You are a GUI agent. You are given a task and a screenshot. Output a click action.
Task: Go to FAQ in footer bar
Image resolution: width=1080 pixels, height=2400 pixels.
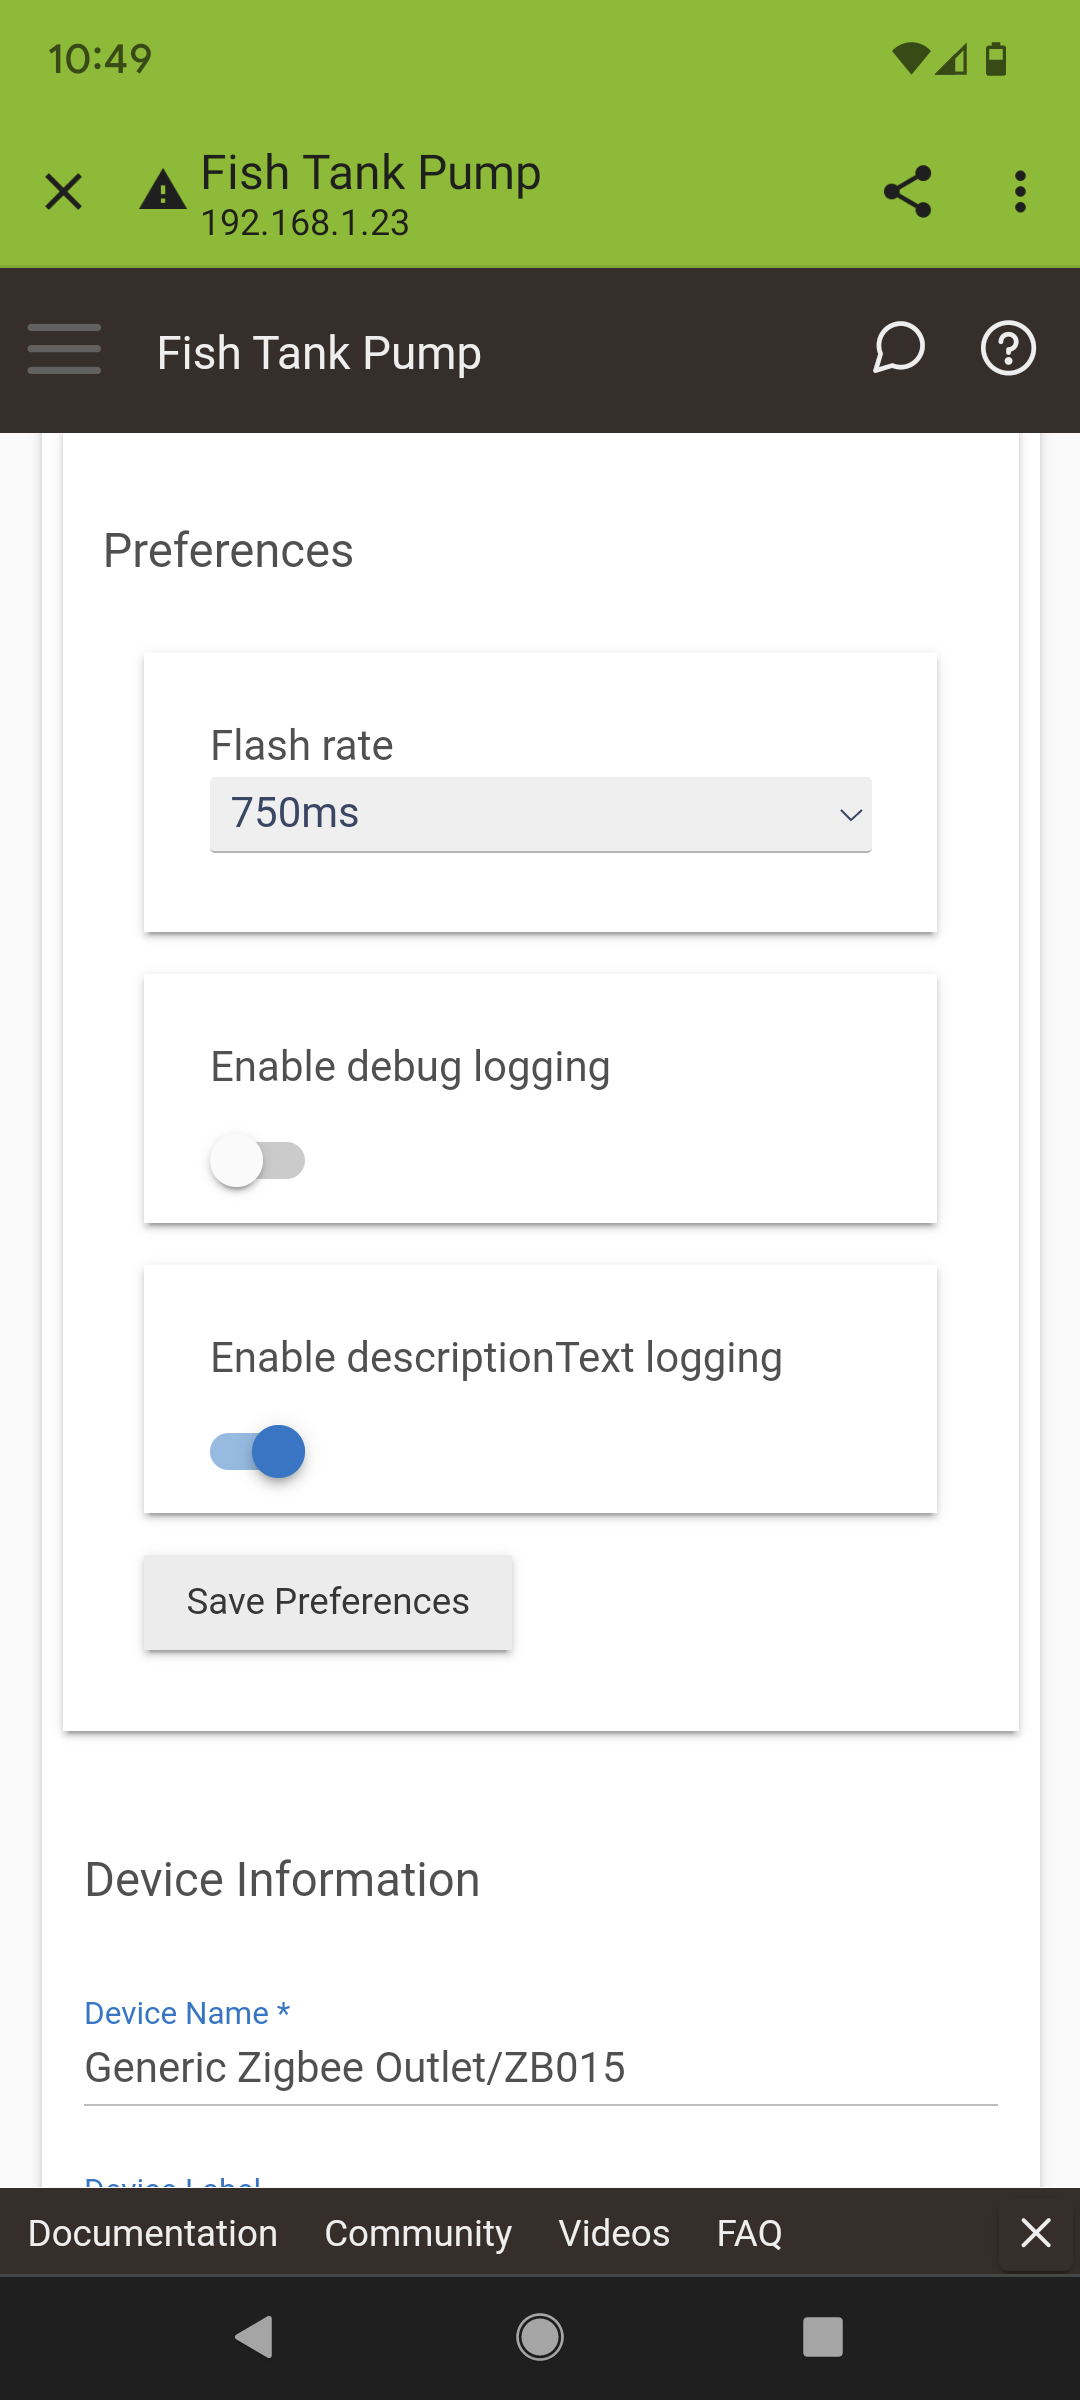[749, 2233]
